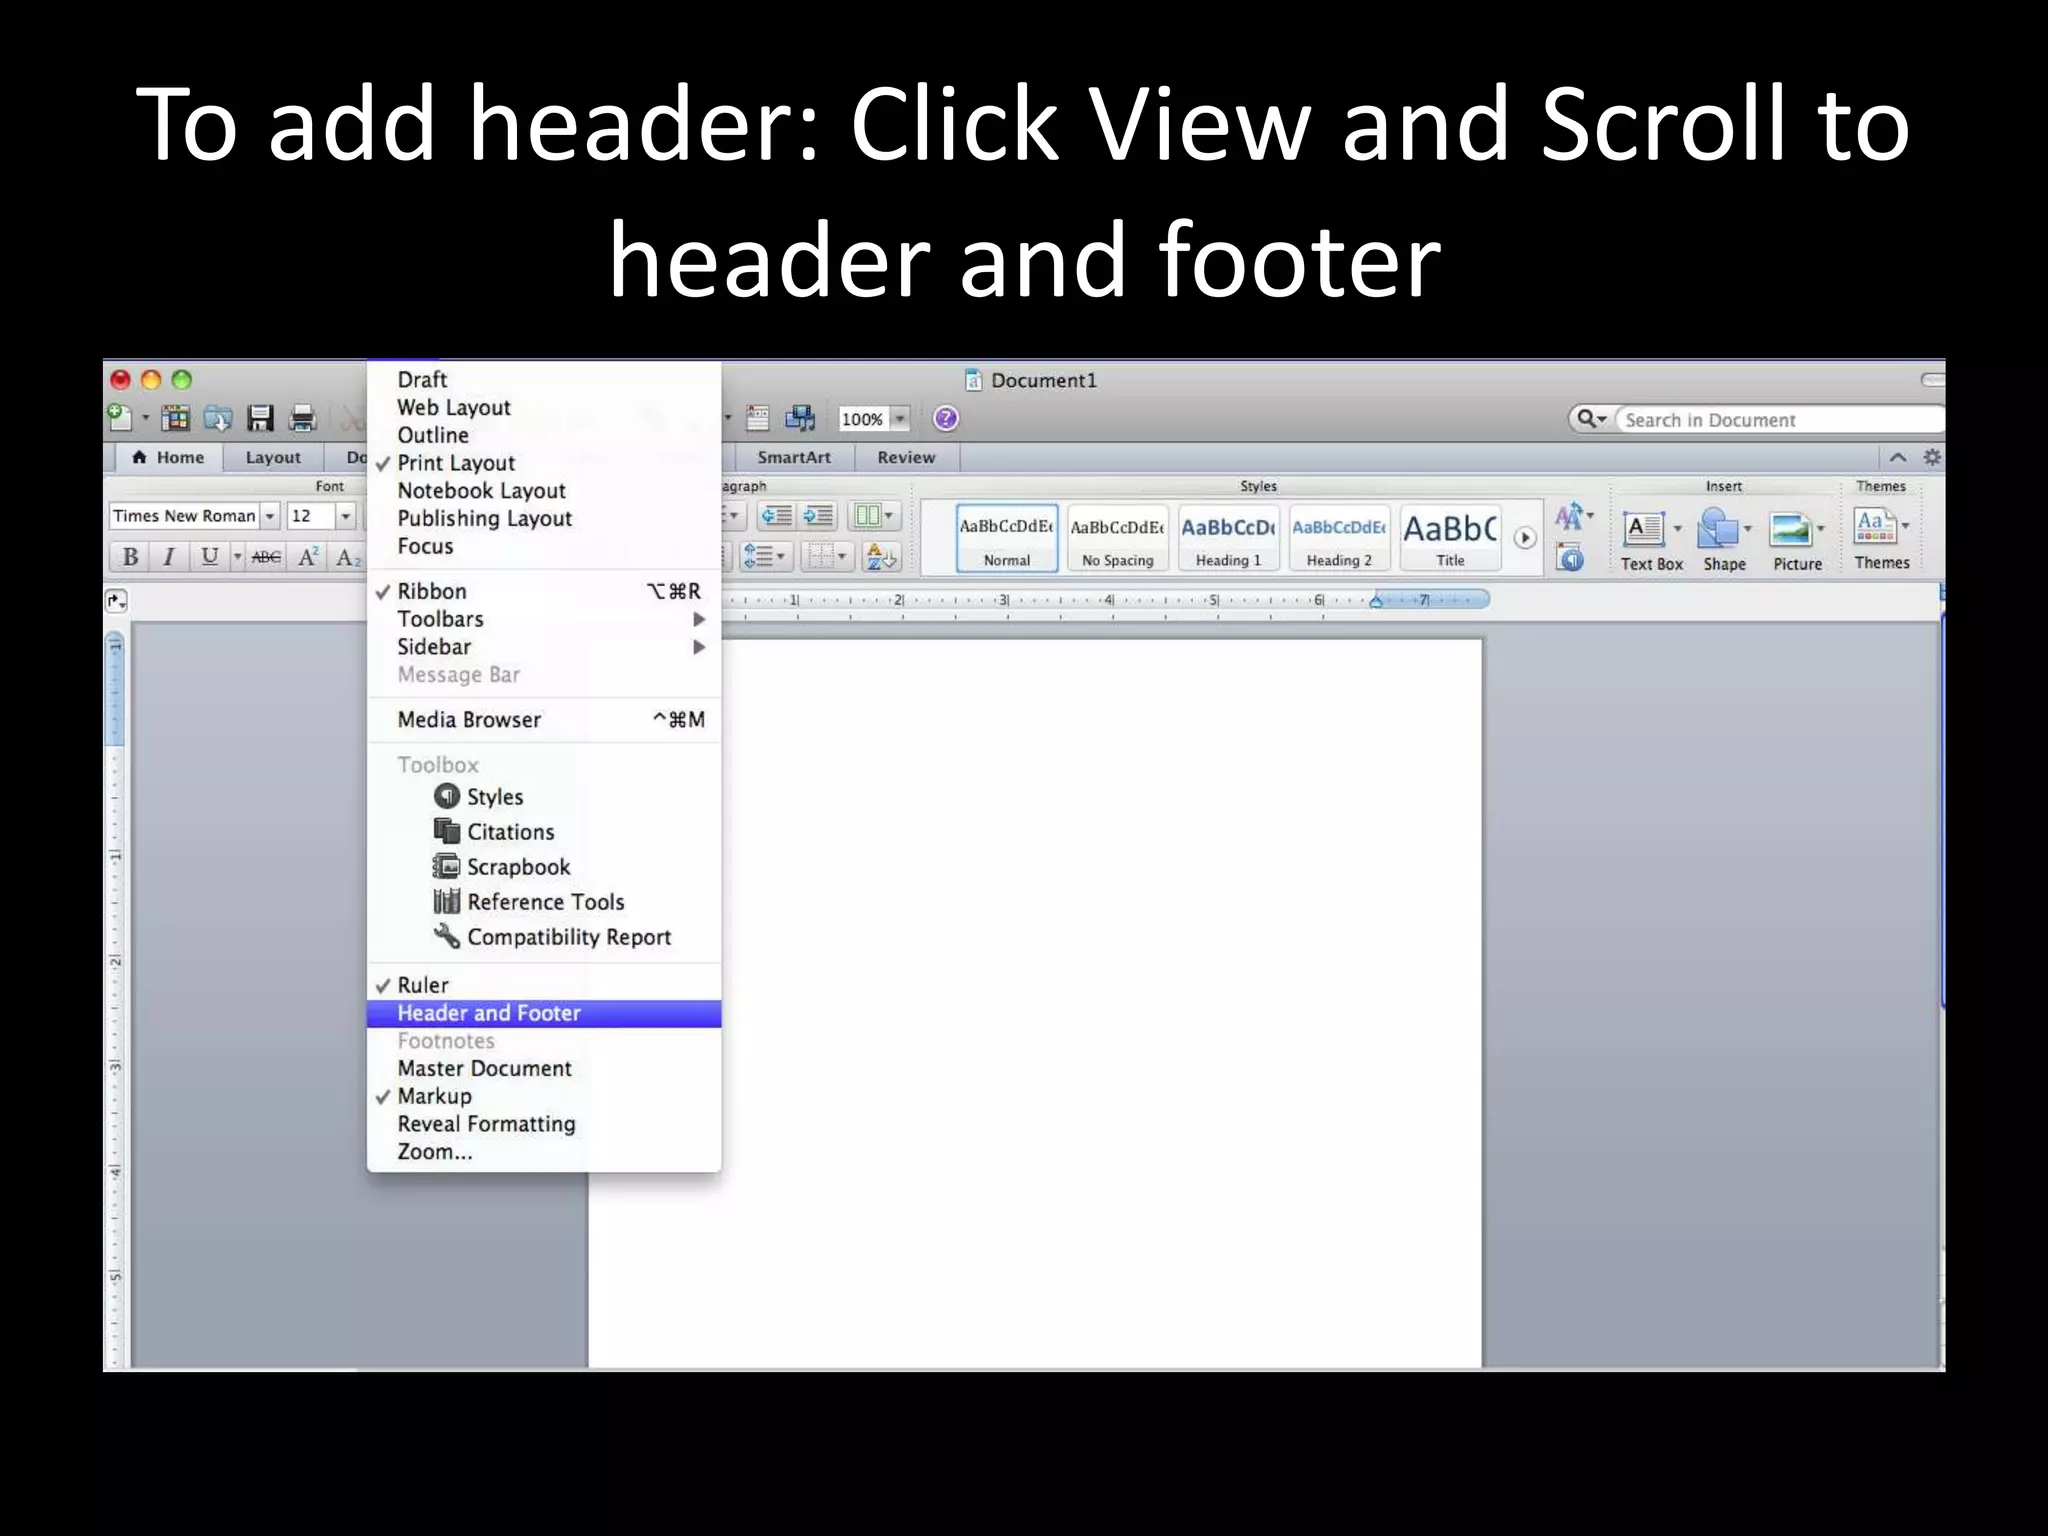Open the font name dropdown arrow
The image size is (2048, 1536).
coord(270,516)
